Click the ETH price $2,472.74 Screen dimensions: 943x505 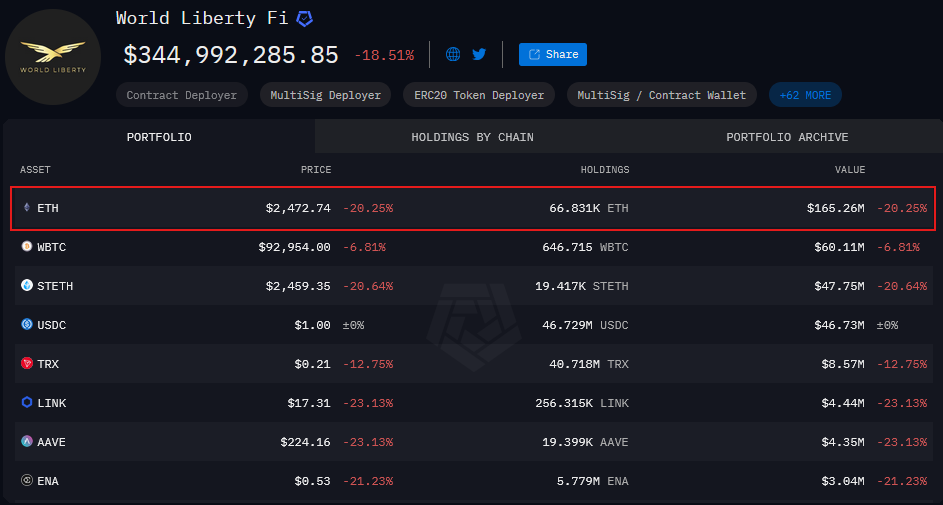(298, 209)
